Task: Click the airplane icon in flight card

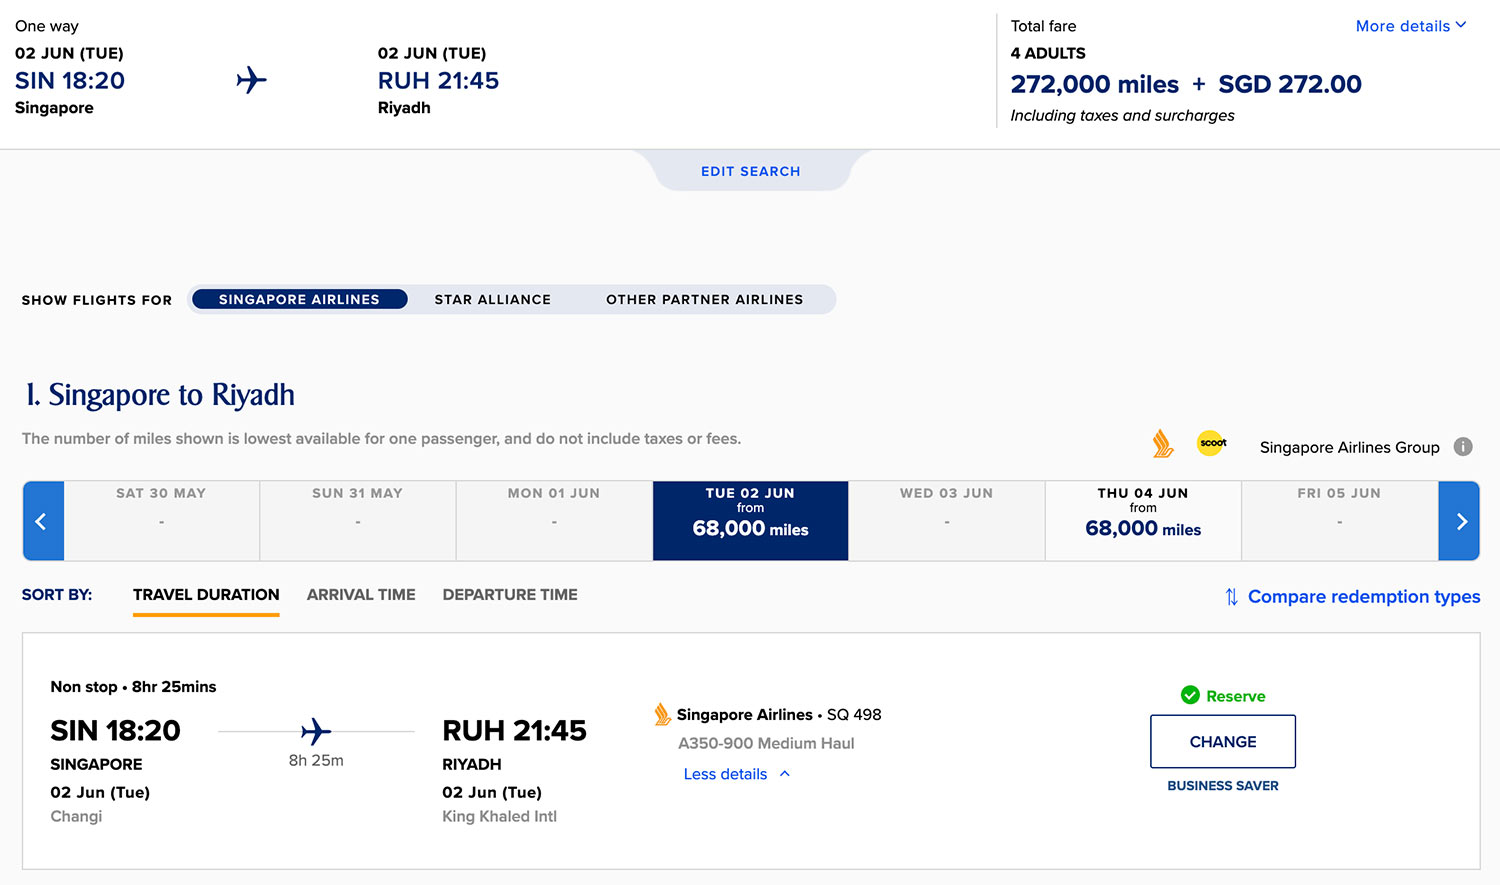Action: coord(316,731)
